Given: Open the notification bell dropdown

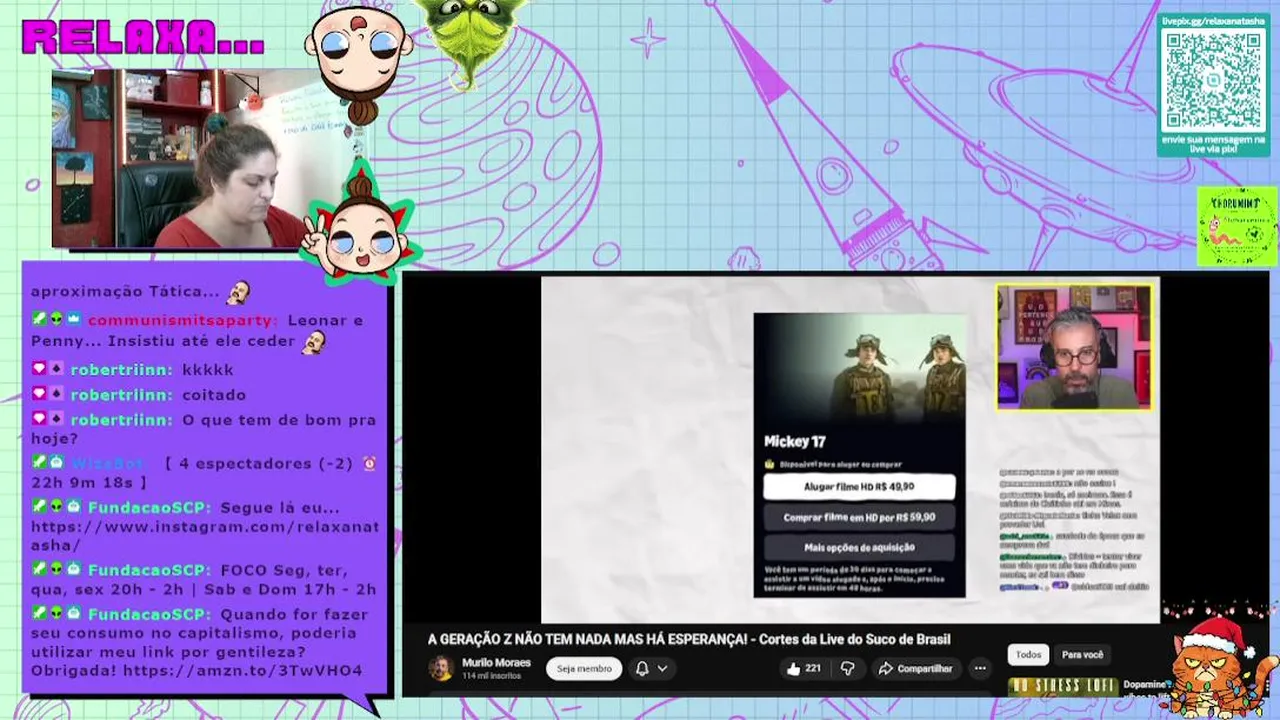Looking at the screenshot, I should pyautogui.click(x=651, y=668).
